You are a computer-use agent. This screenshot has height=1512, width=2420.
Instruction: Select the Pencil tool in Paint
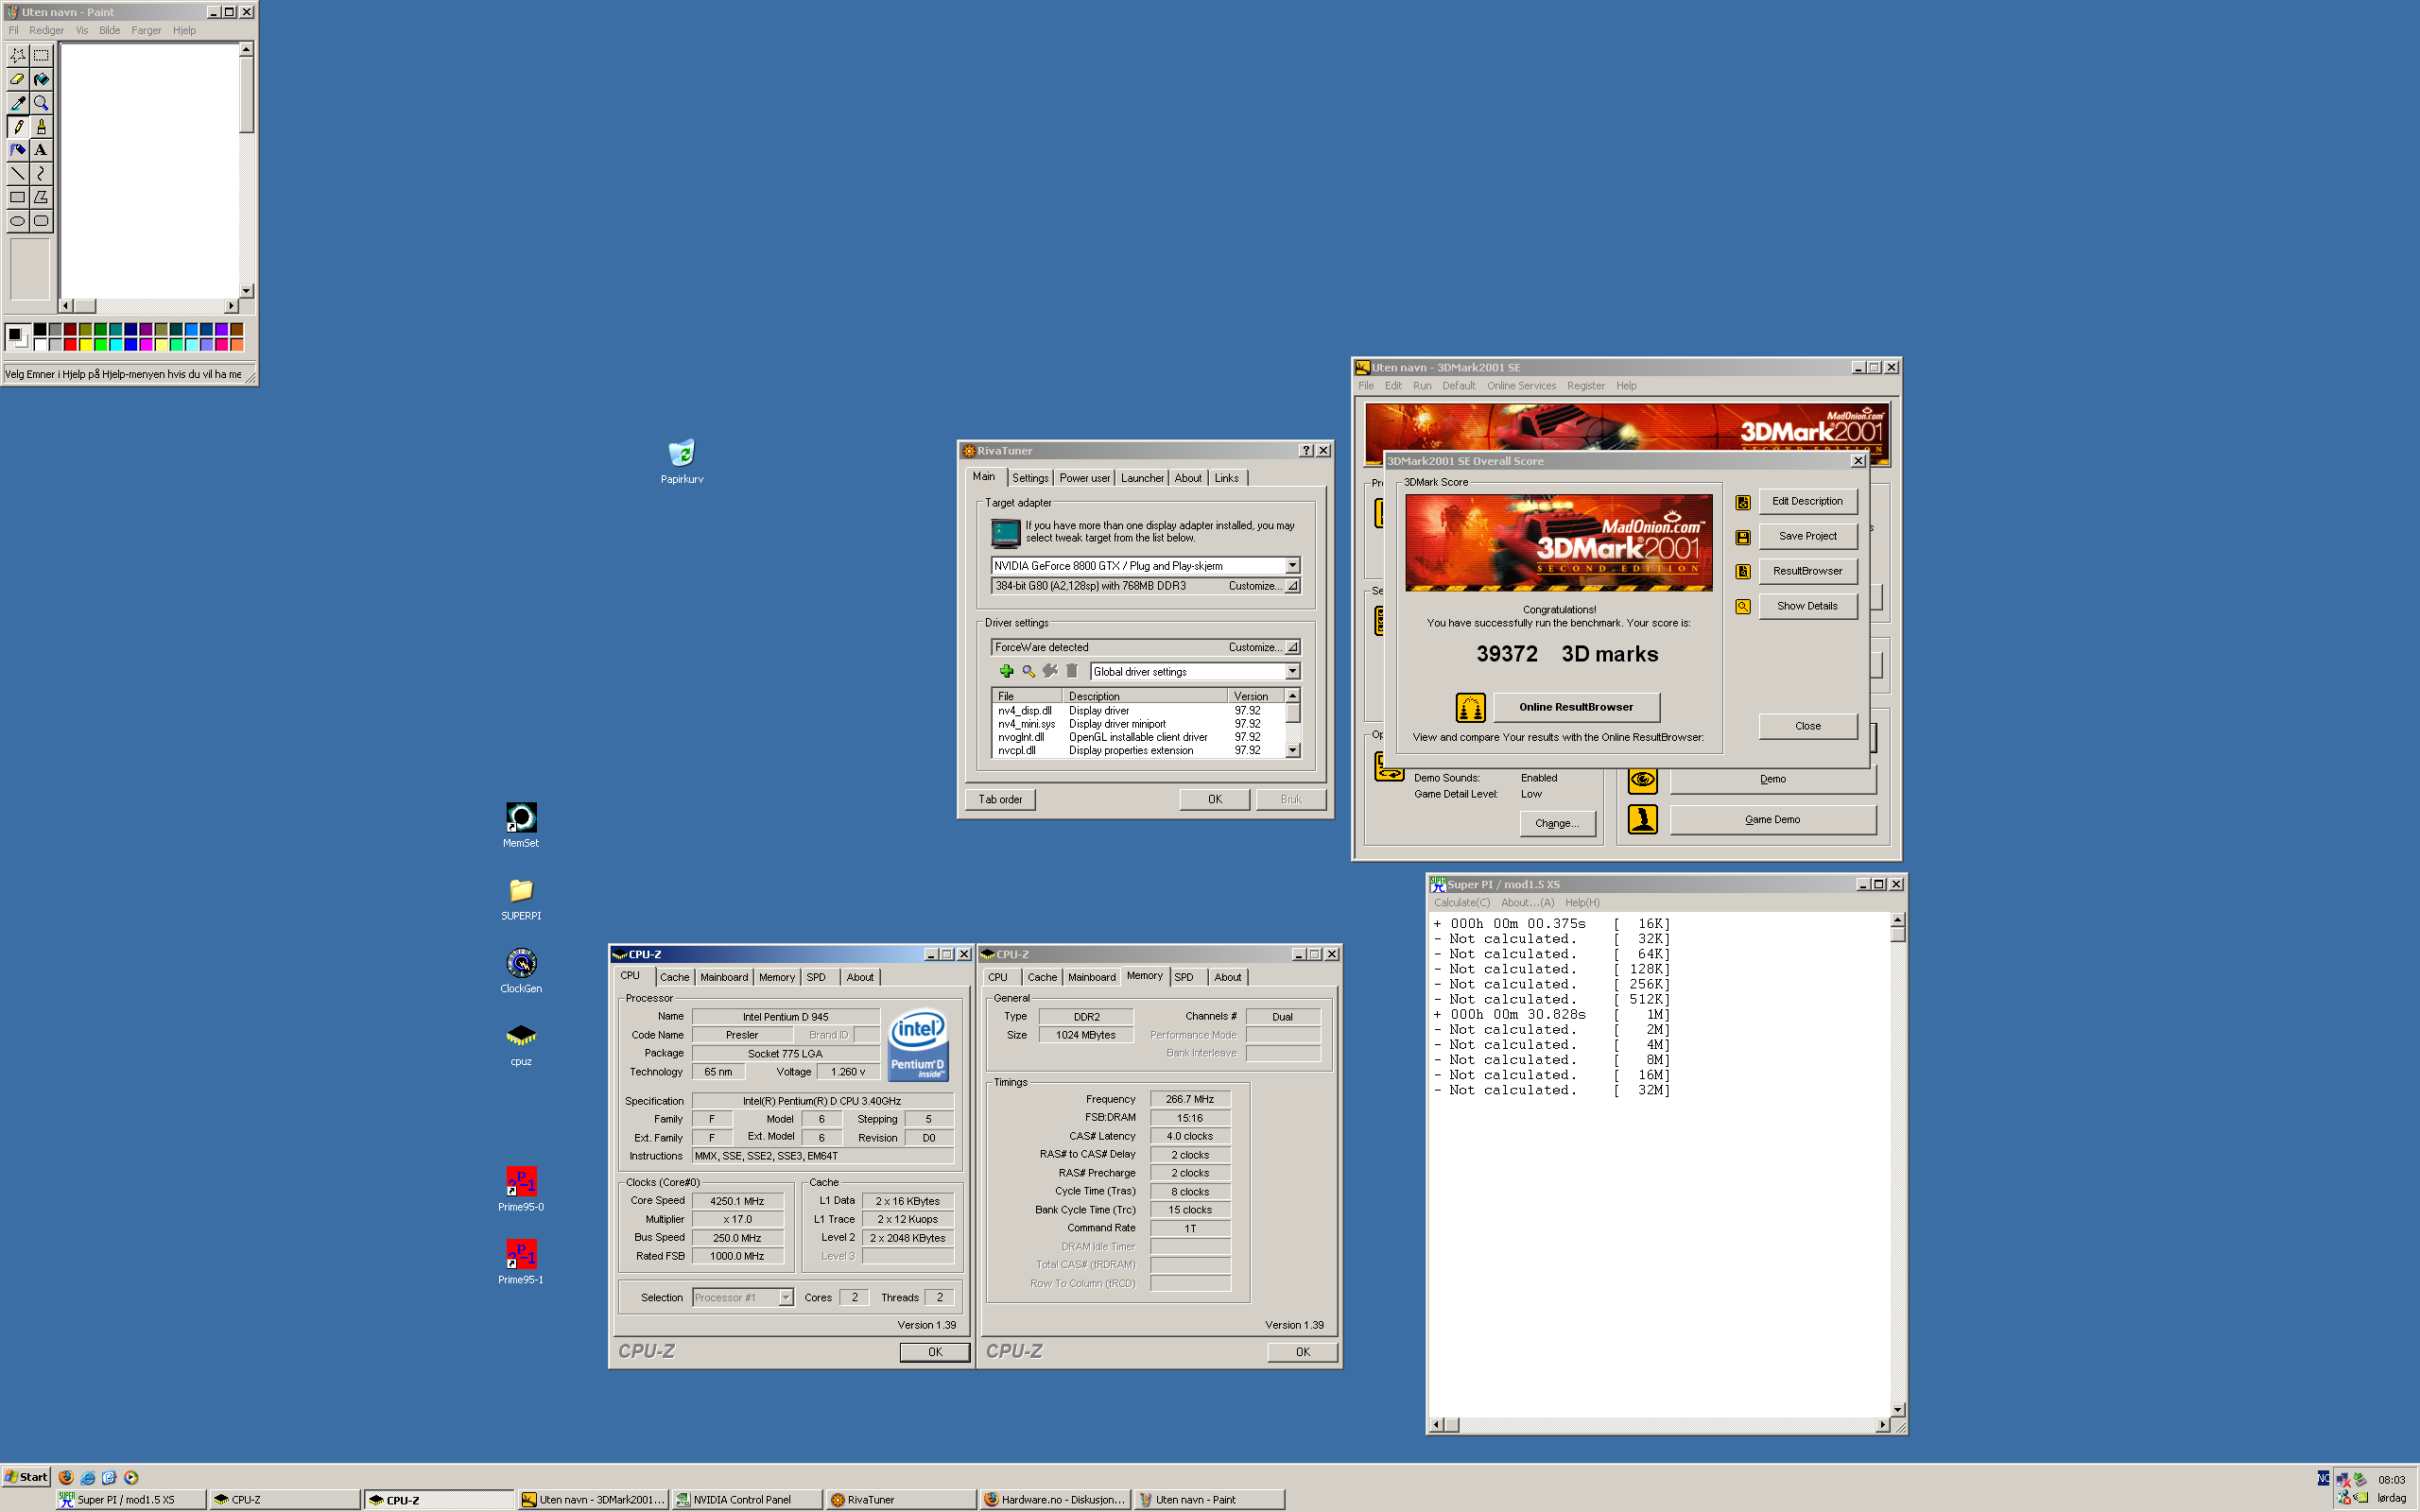(x=18, y=127)
